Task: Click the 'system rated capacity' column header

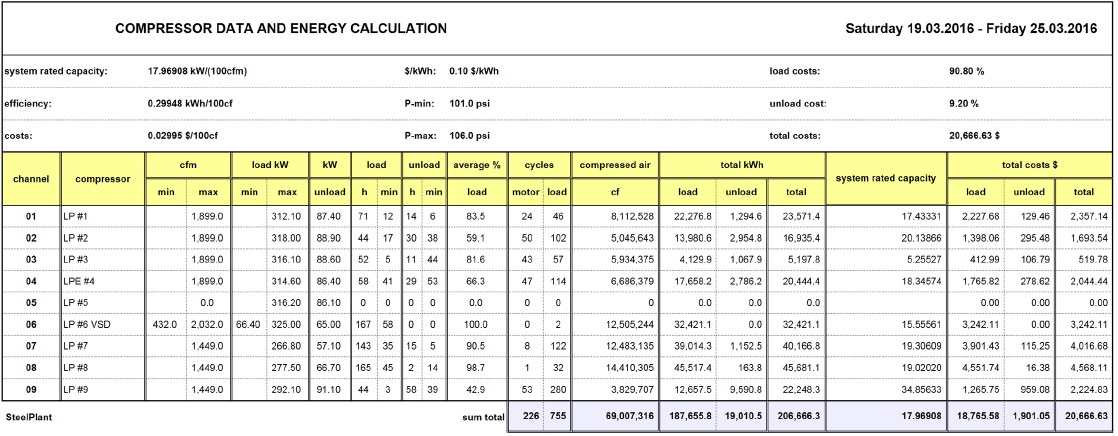Action: click(x=886, y=178)
